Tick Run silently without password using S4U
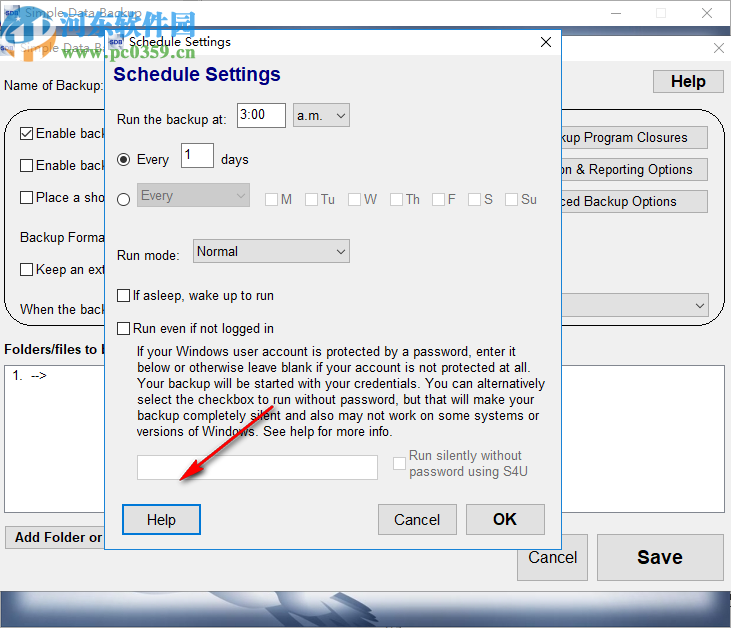Screen dimensions: 731x628 click(x=399, y=463)
